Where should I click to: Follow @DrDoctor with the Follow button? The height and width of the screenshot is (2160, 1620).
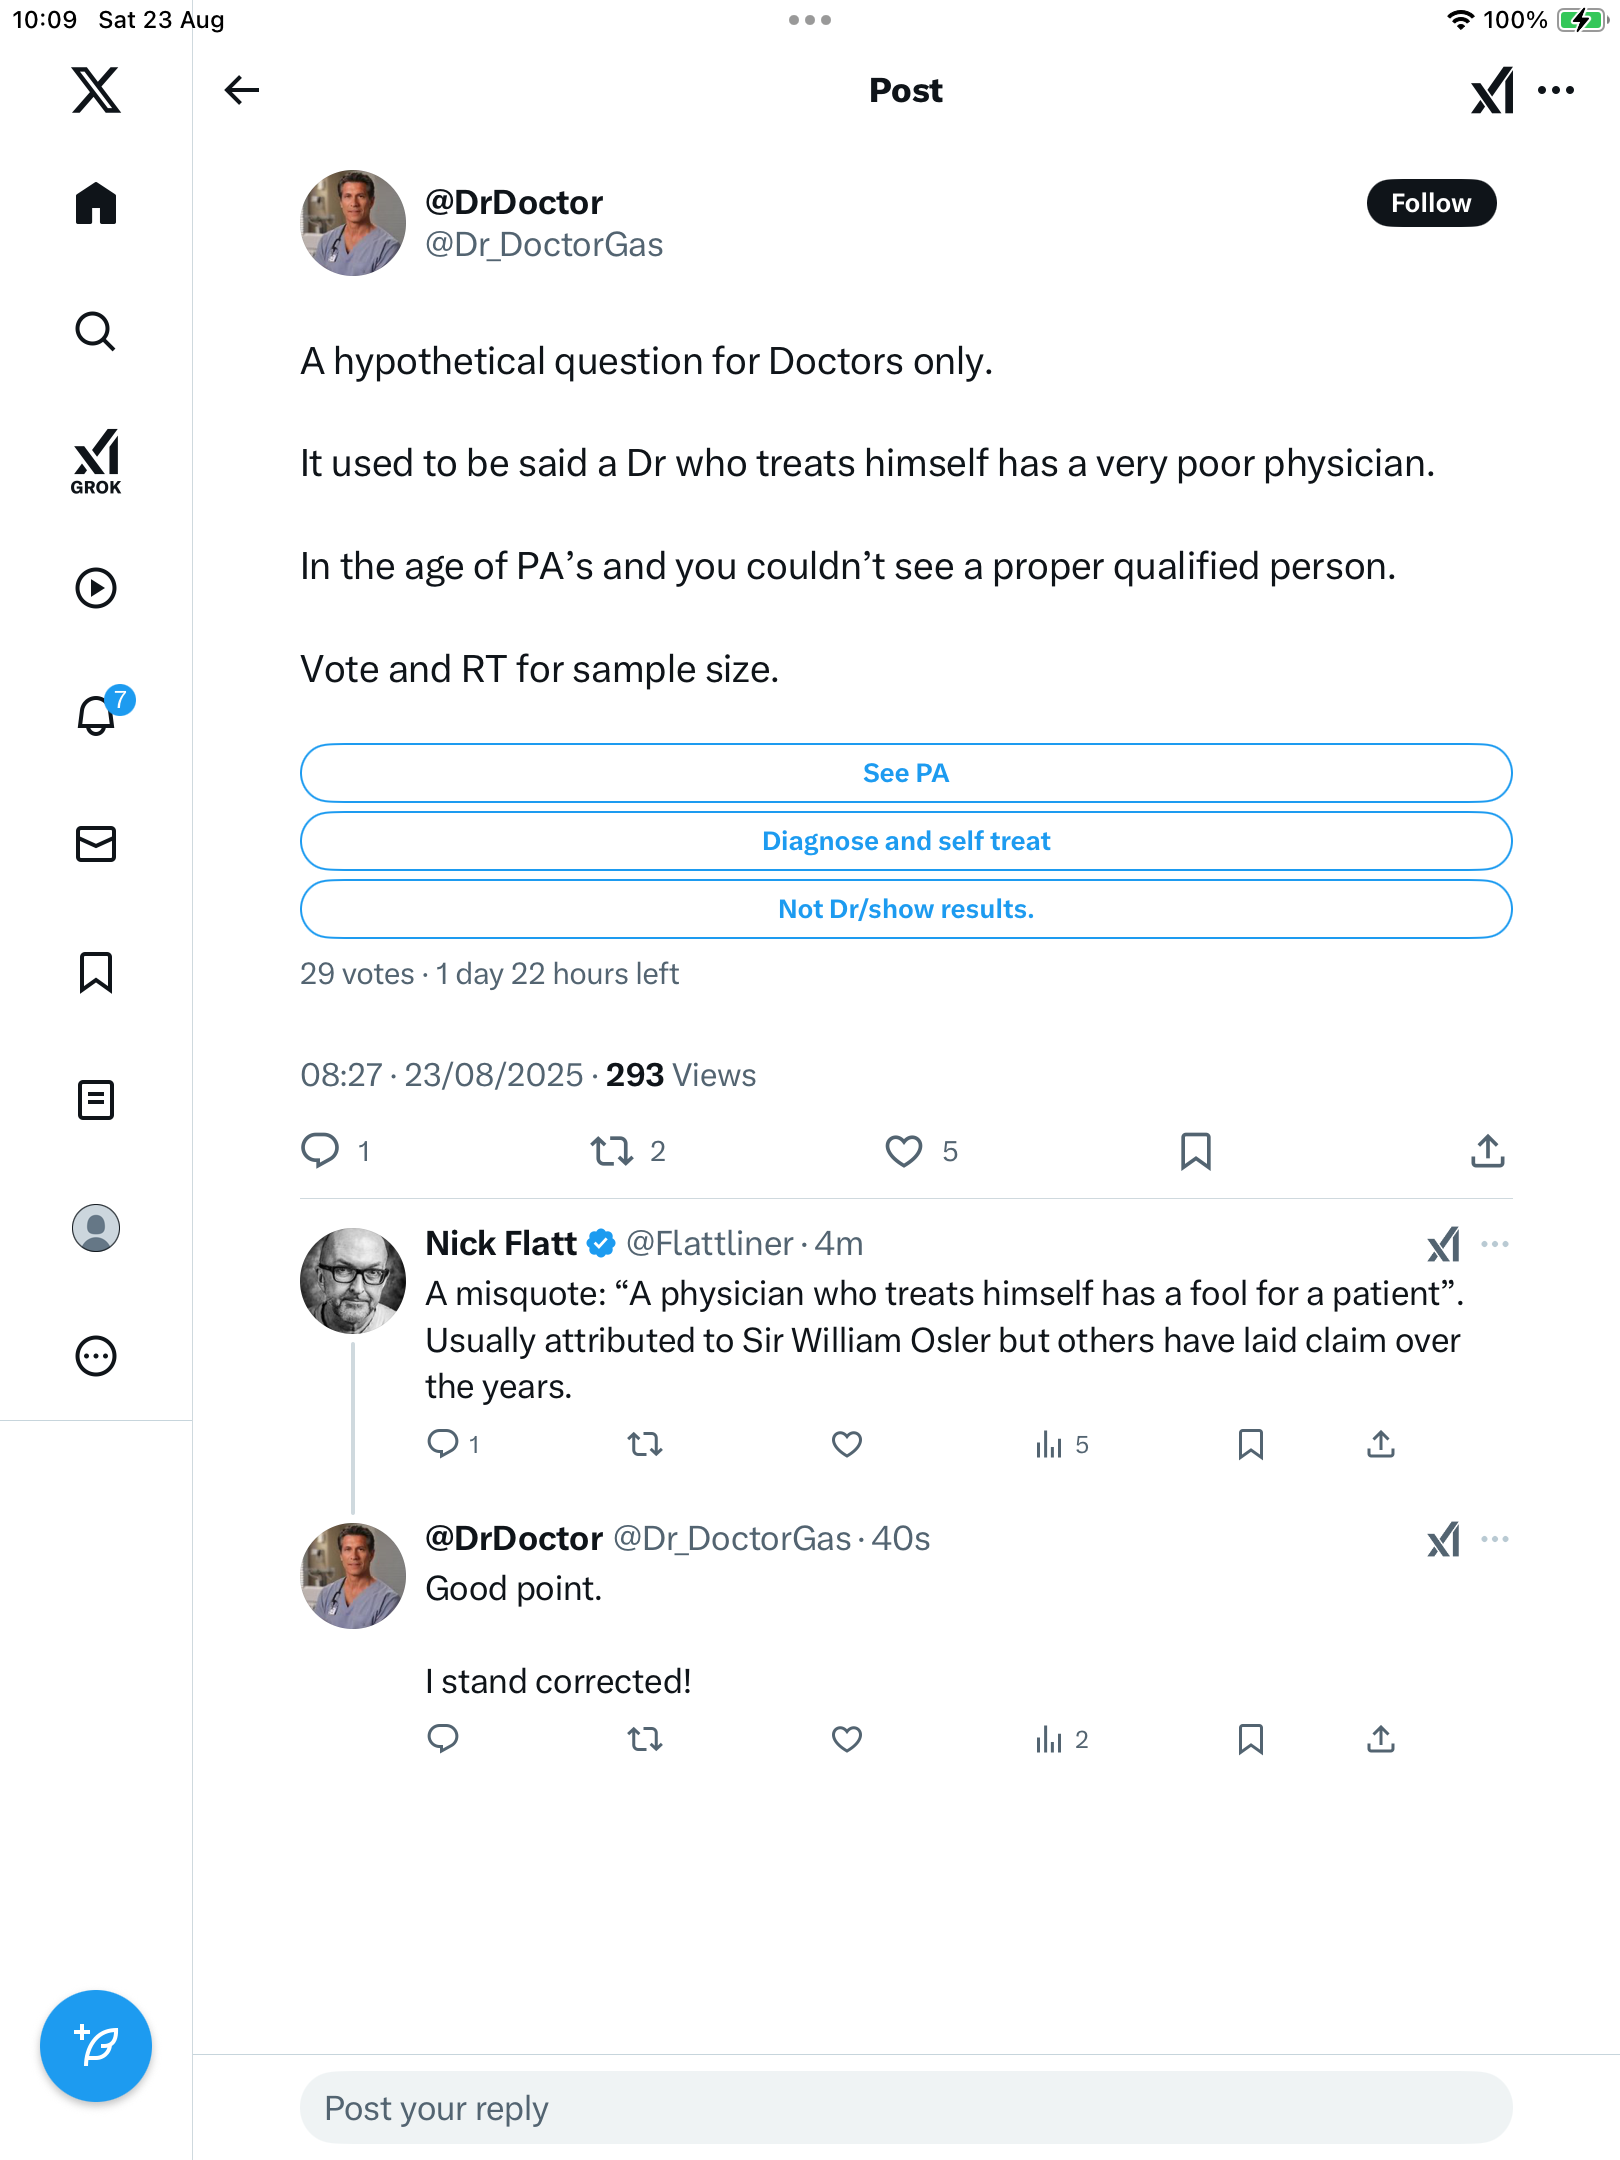pyautogui.click(x=1431, y=203)
